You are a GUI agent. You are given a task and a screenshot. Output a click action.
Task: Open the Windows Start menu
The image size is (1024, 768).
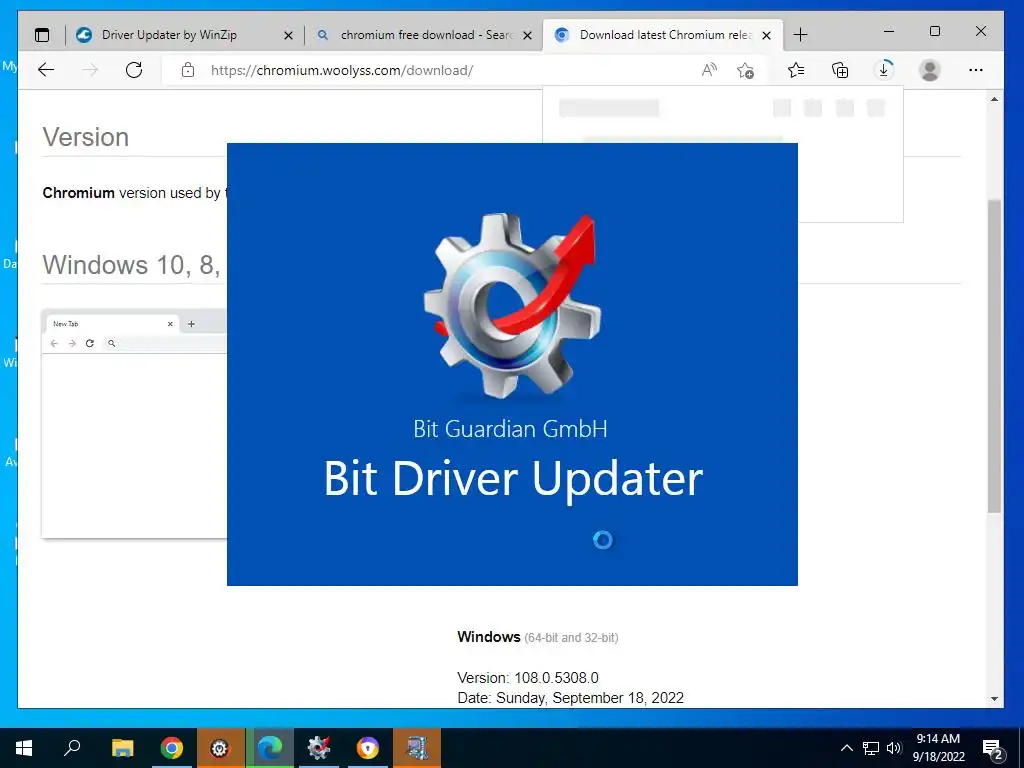point(24,748)
